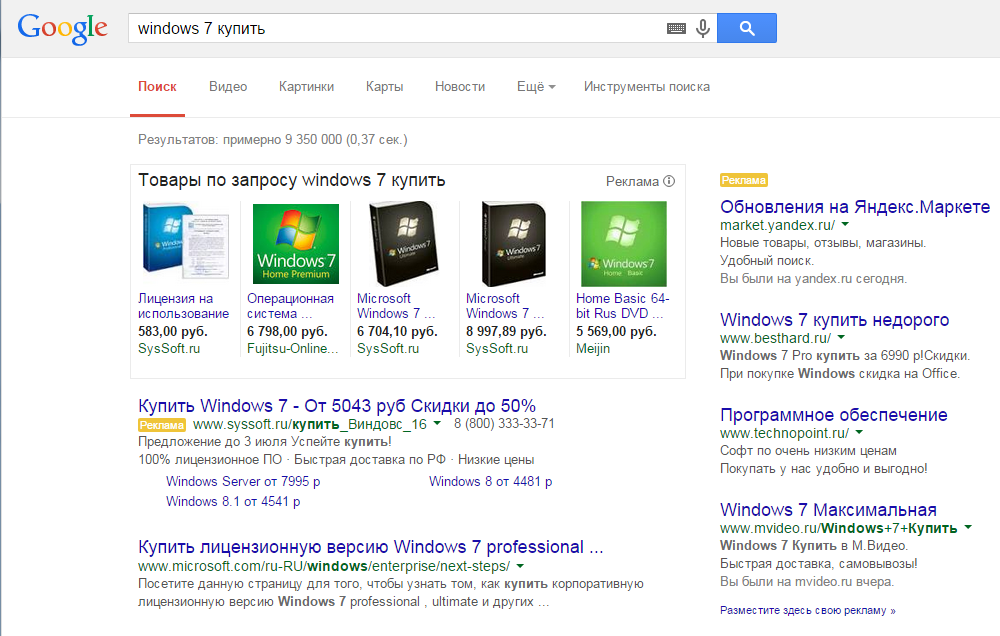Image resolution: width=1000 pixels, height=636 pixels.
Task: Click the blue search magnifier button
Action: [747, 28]
